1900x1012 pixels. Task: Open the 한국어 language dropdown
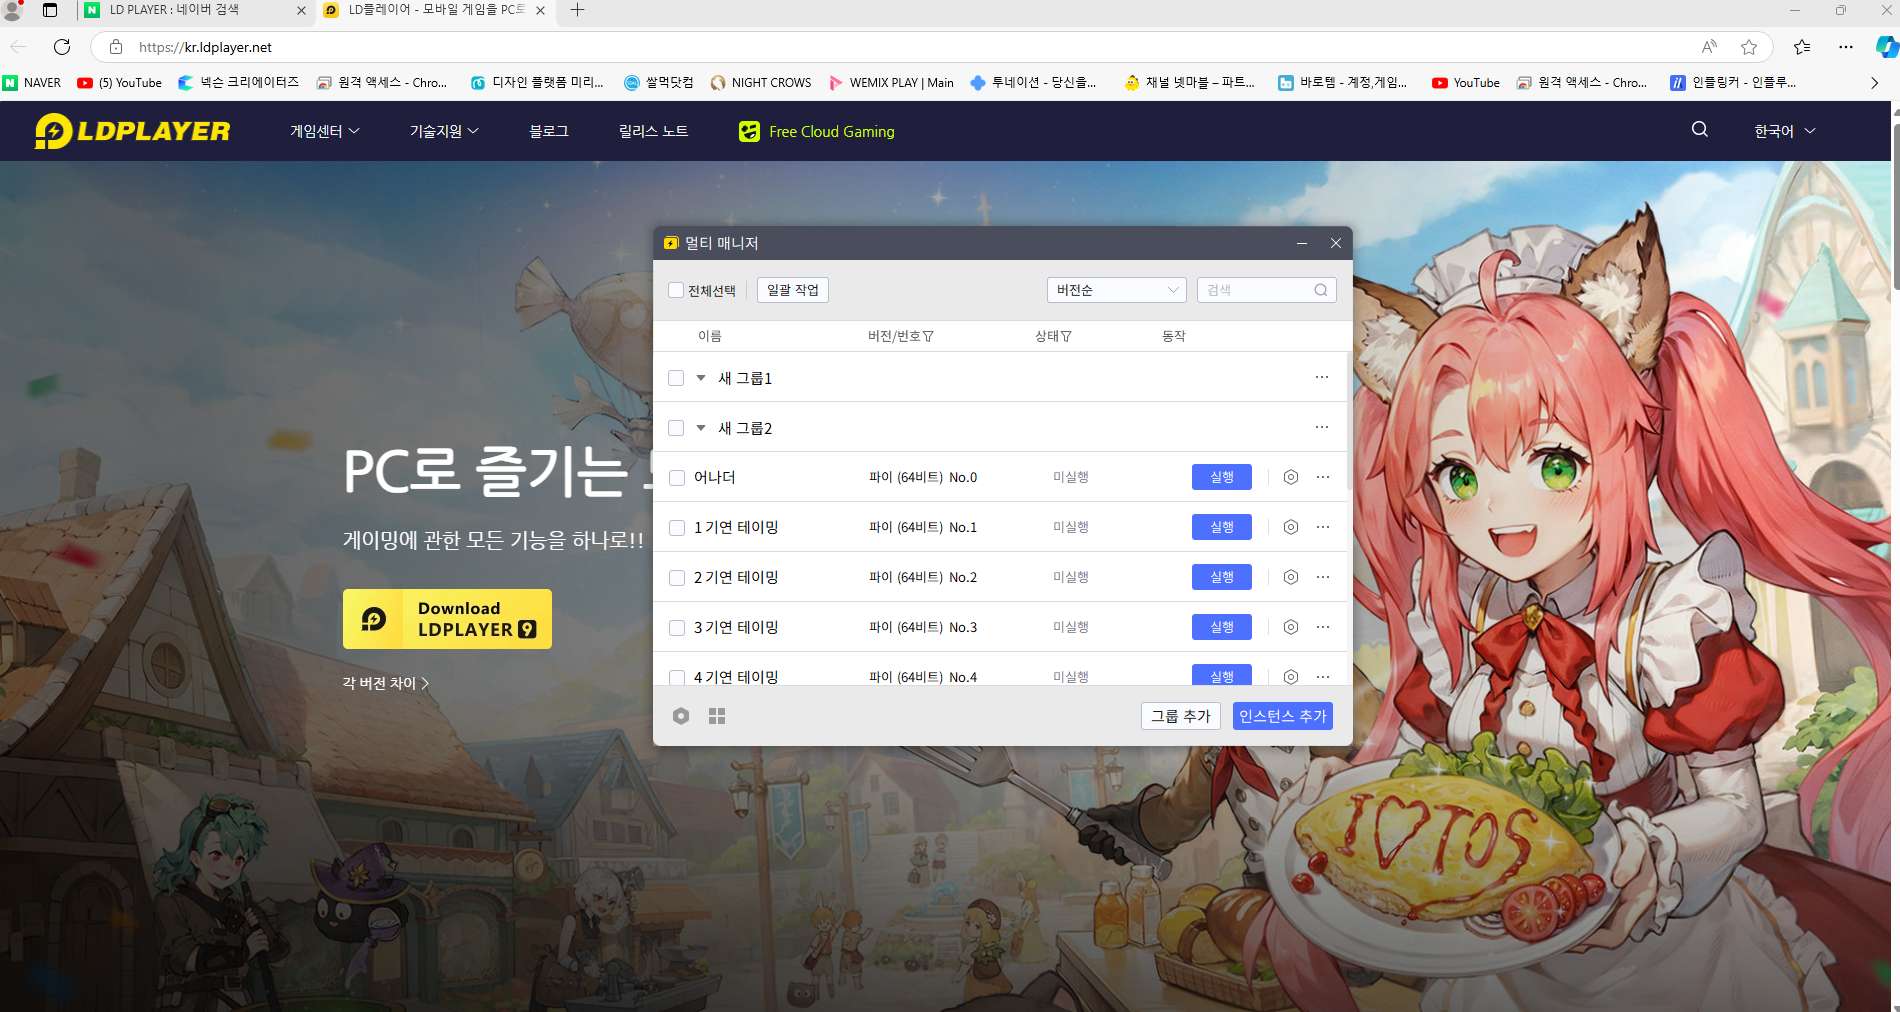[x=1784, y=131]
